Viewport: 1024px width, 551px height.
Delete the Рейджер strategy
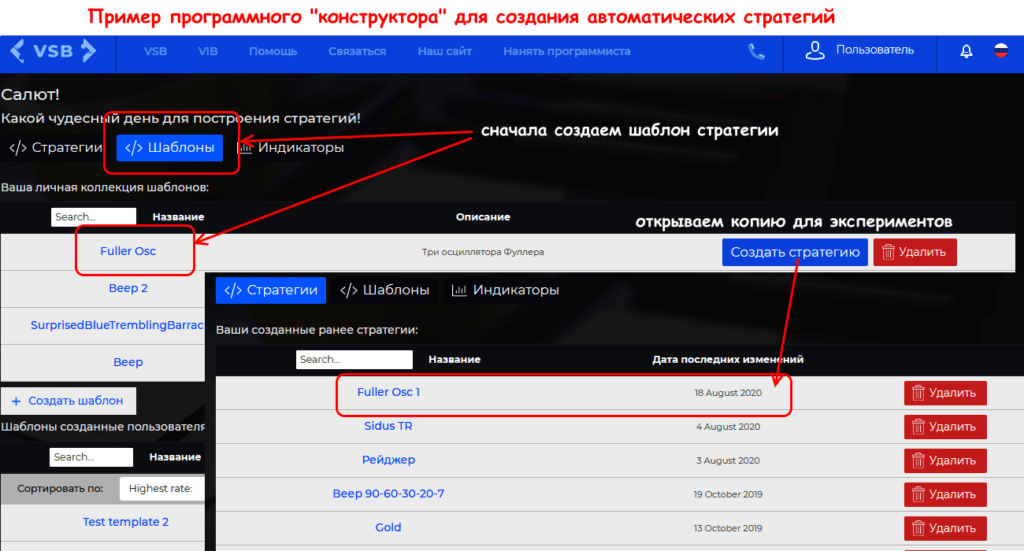945,461
